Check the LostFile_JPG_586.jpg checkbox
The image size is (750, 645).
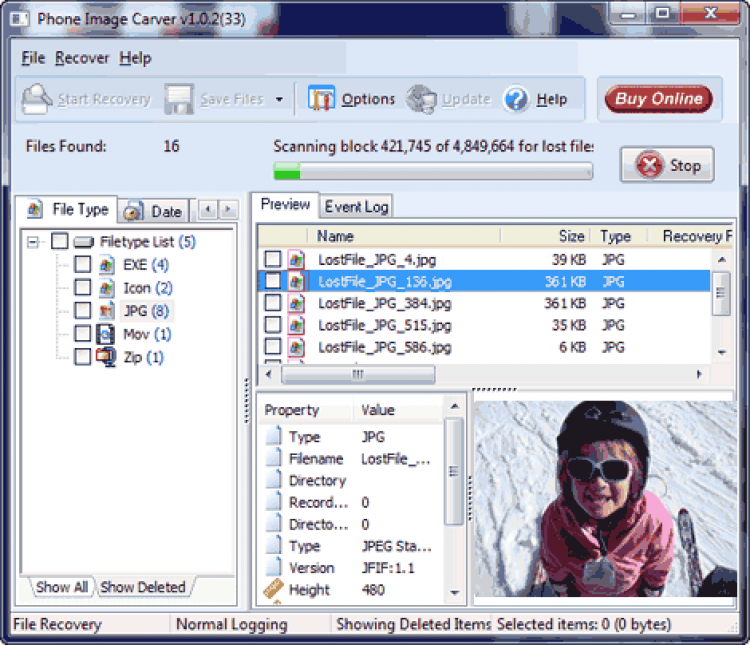273,346
